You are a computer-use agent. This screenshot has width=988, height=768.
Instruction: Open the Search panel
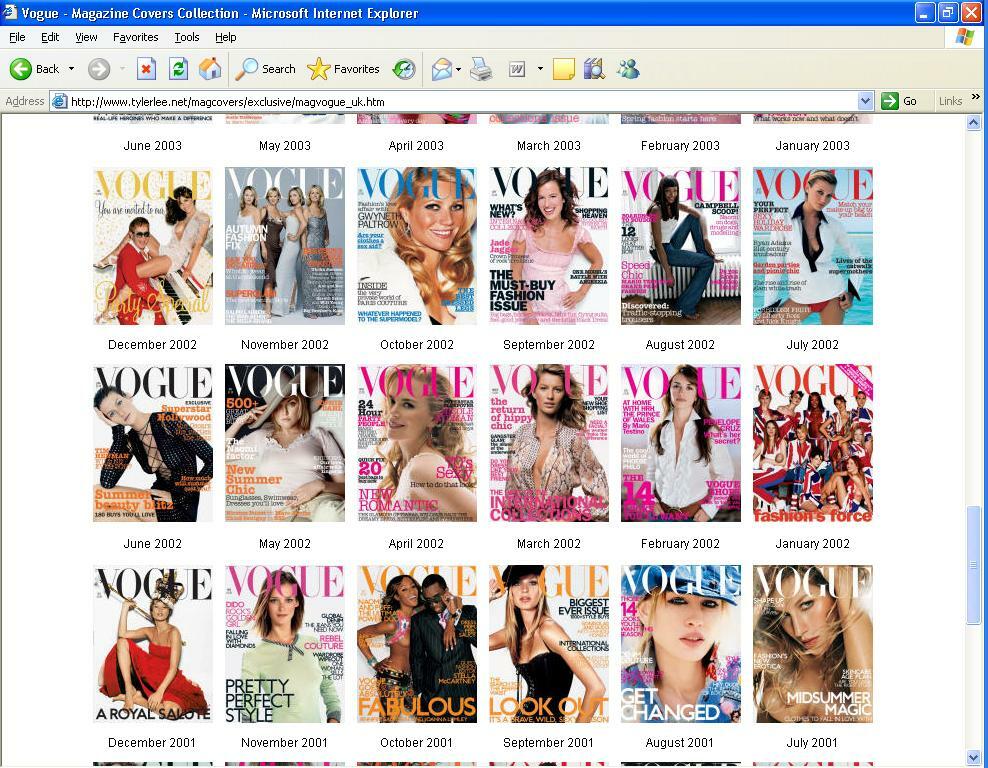click(x=265, y=69)
